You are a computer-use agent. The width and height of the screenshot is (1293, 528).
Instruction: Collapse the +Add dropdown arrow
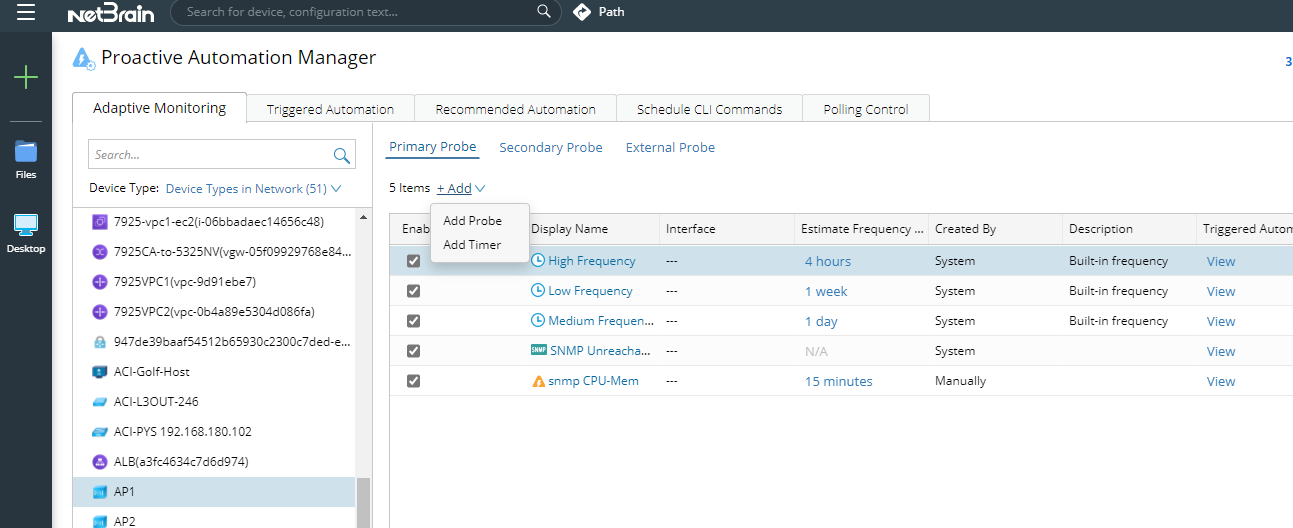pos(481,188)
